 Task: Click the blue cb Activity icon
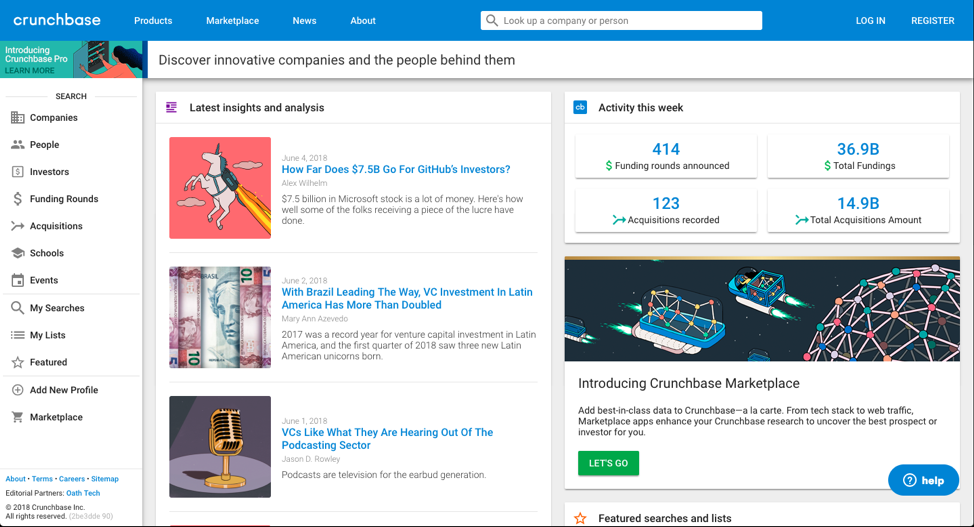coord(580,107)
